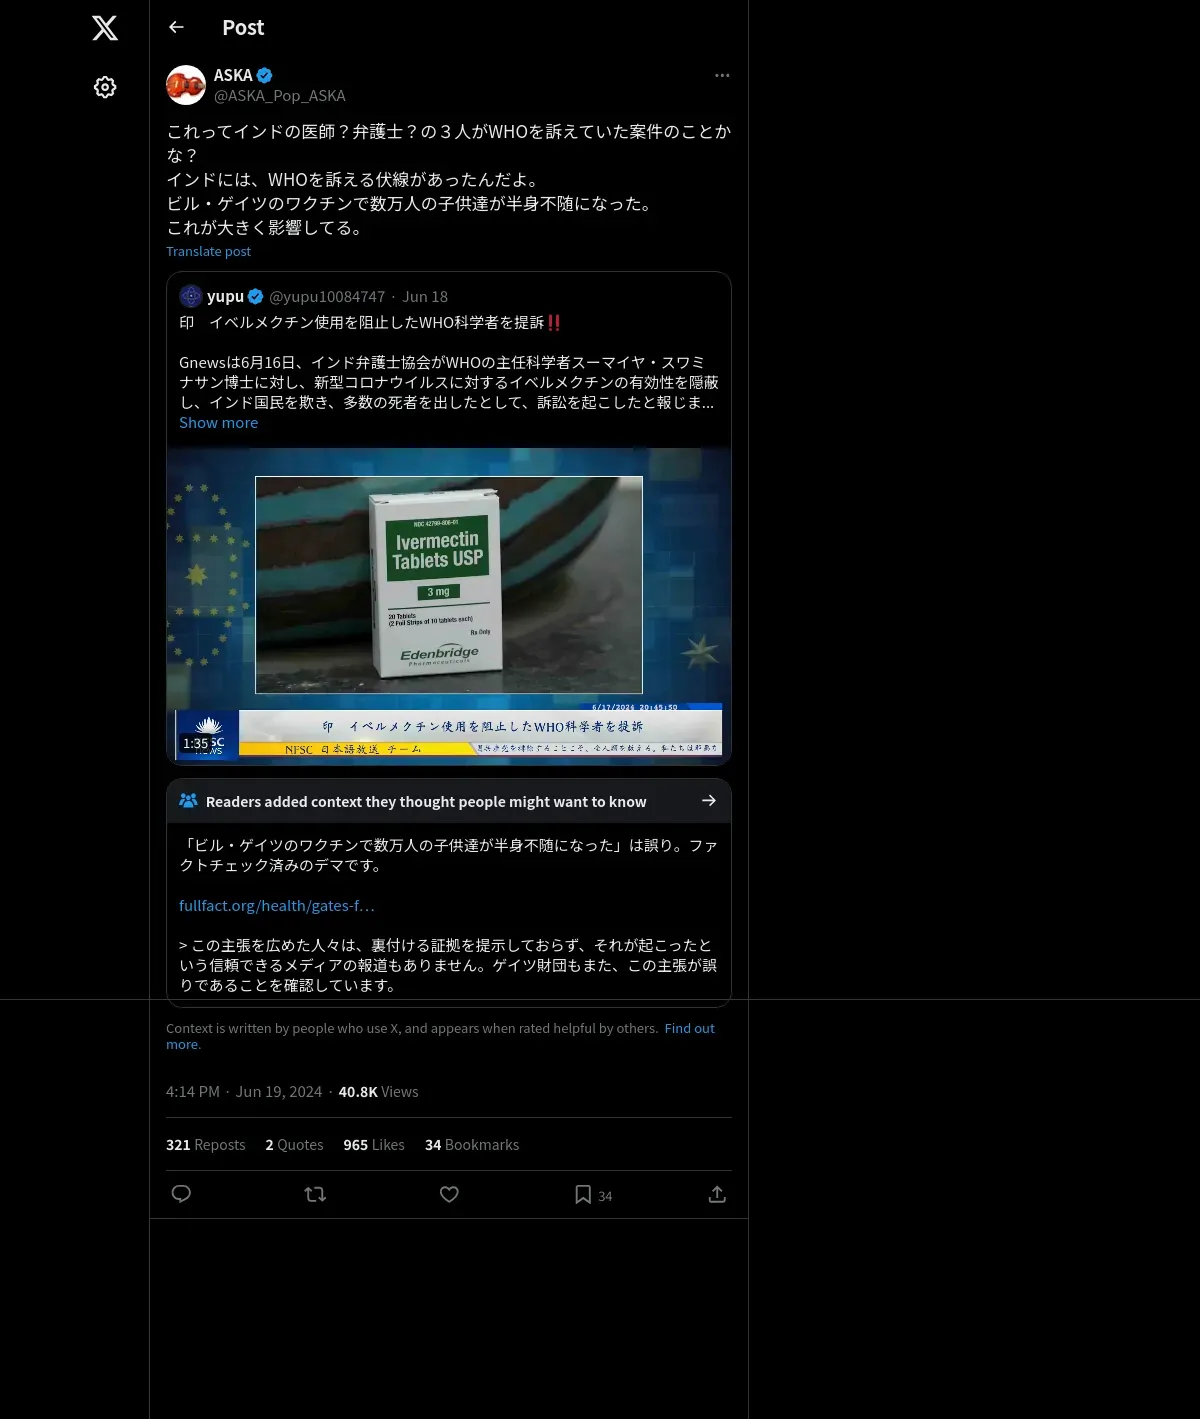Open the ASKA display name
The height and width of the screenshot is (1419, 1200).
(233, 75)
